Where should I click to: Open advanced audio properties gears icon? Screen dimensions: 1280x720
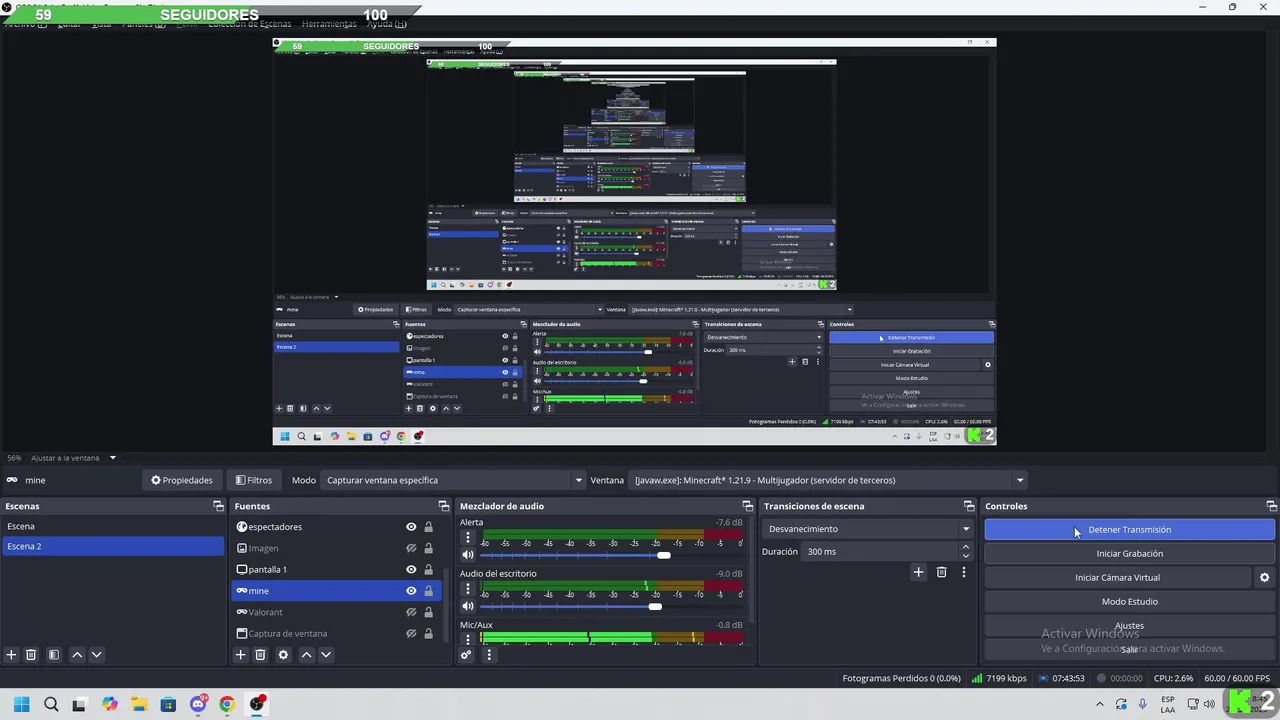coord(466,655)
